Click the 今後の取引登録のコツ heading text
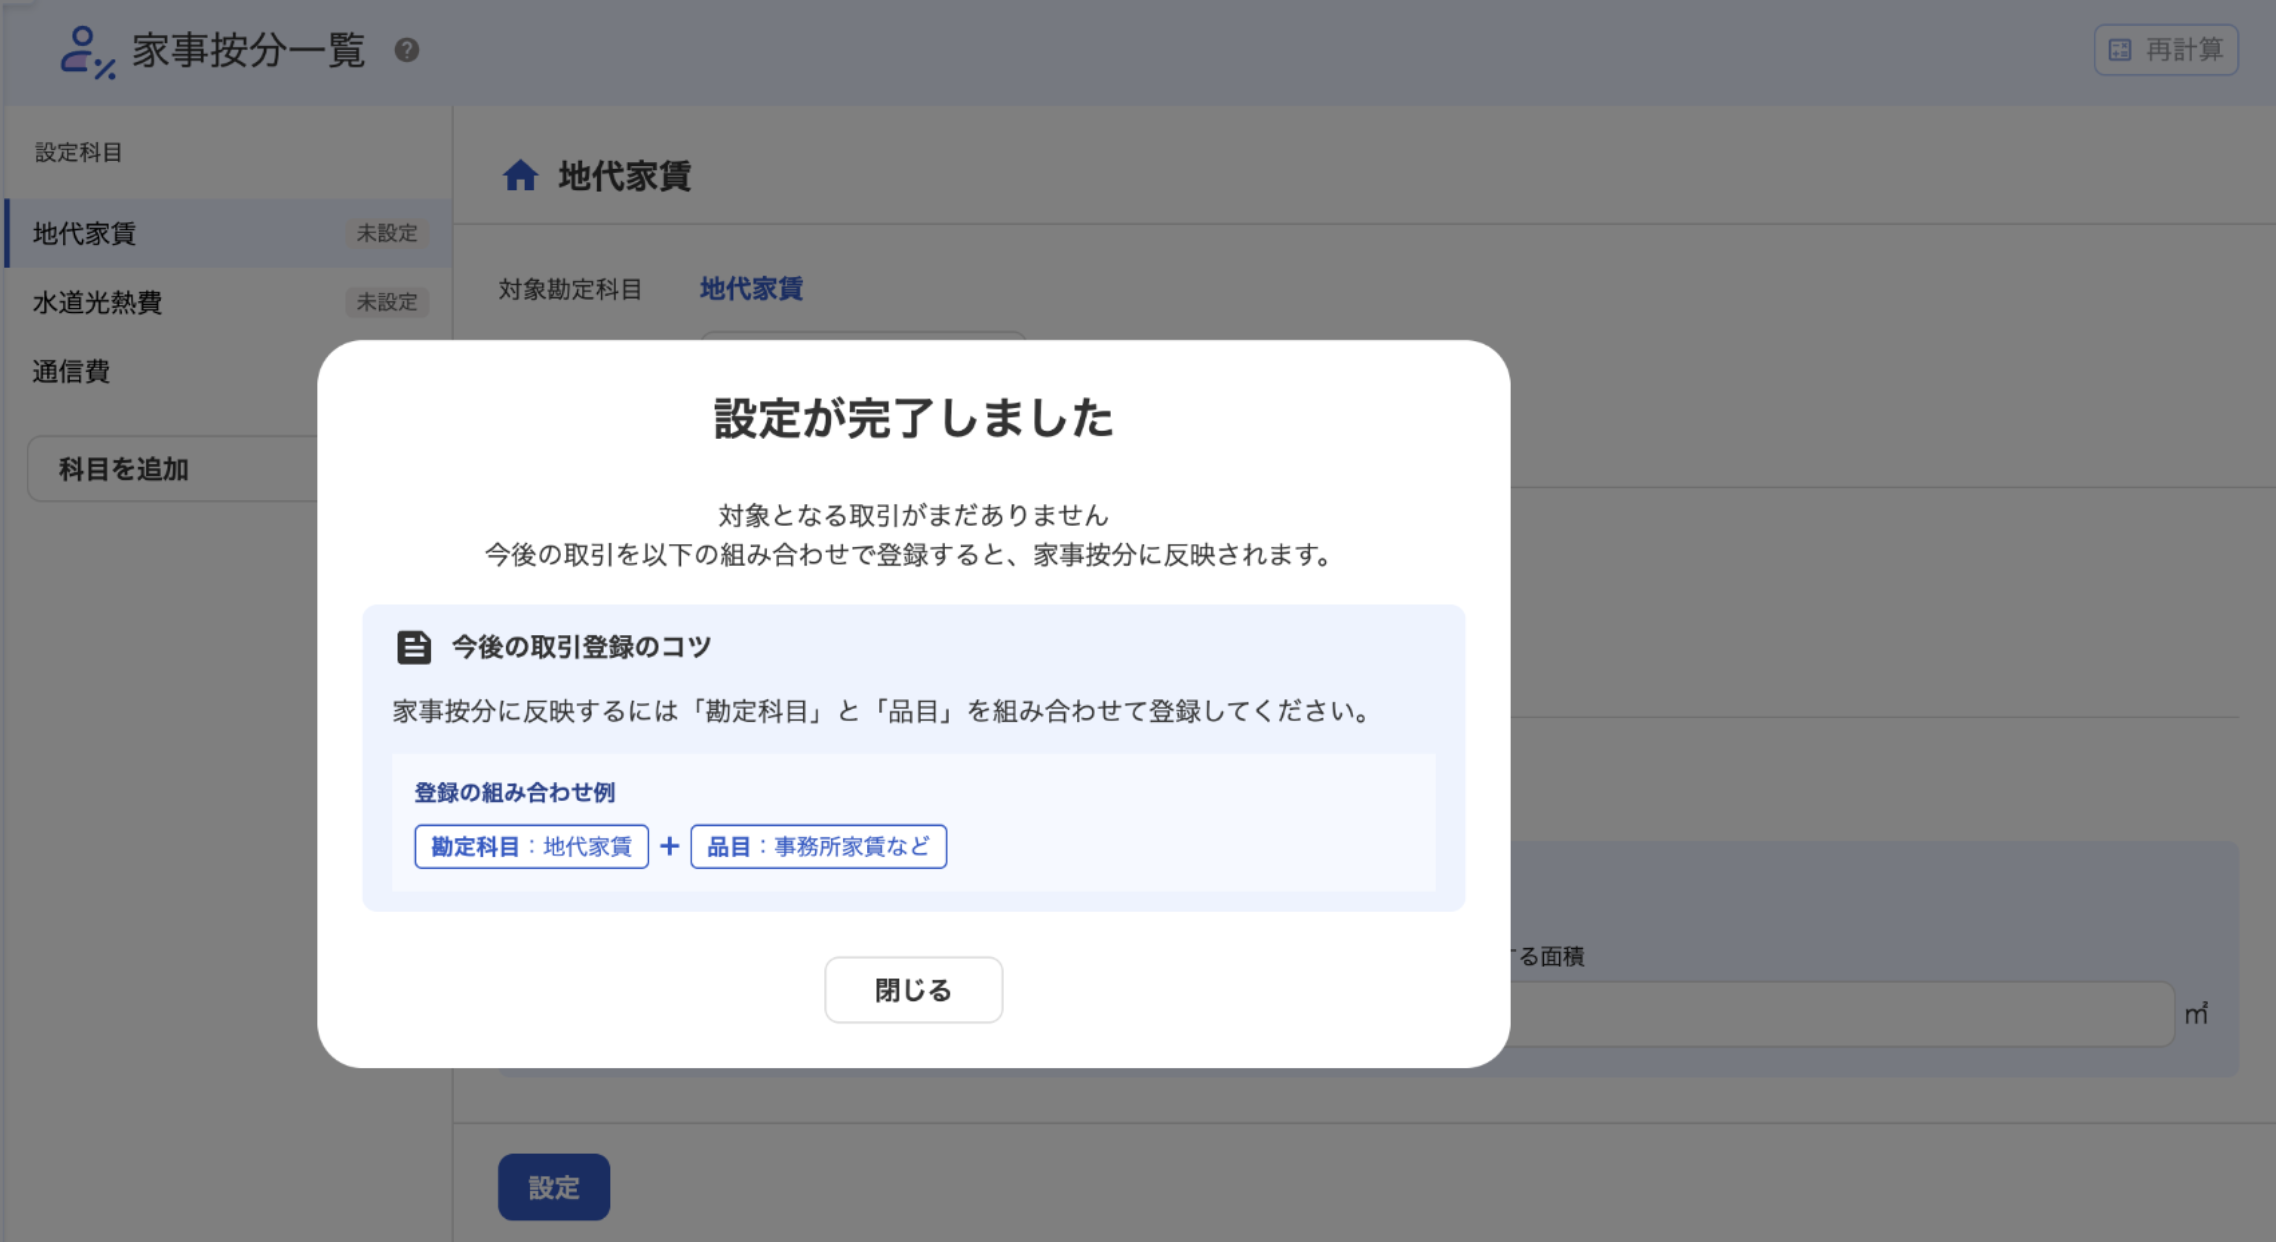This screenshot has height=1242, width=2276. [581, 647]
